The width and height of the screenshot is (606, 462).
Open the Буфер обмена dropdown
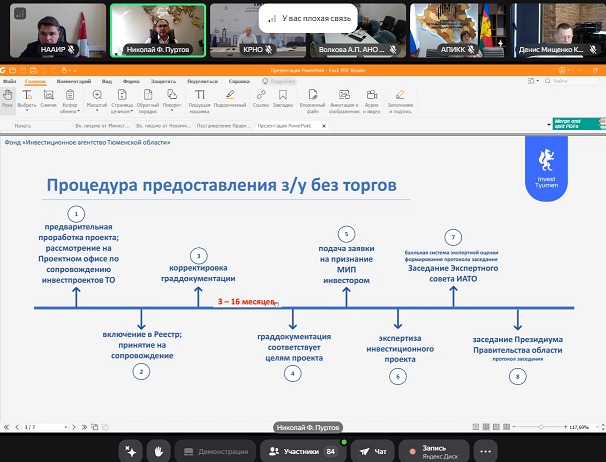(70, 98)
